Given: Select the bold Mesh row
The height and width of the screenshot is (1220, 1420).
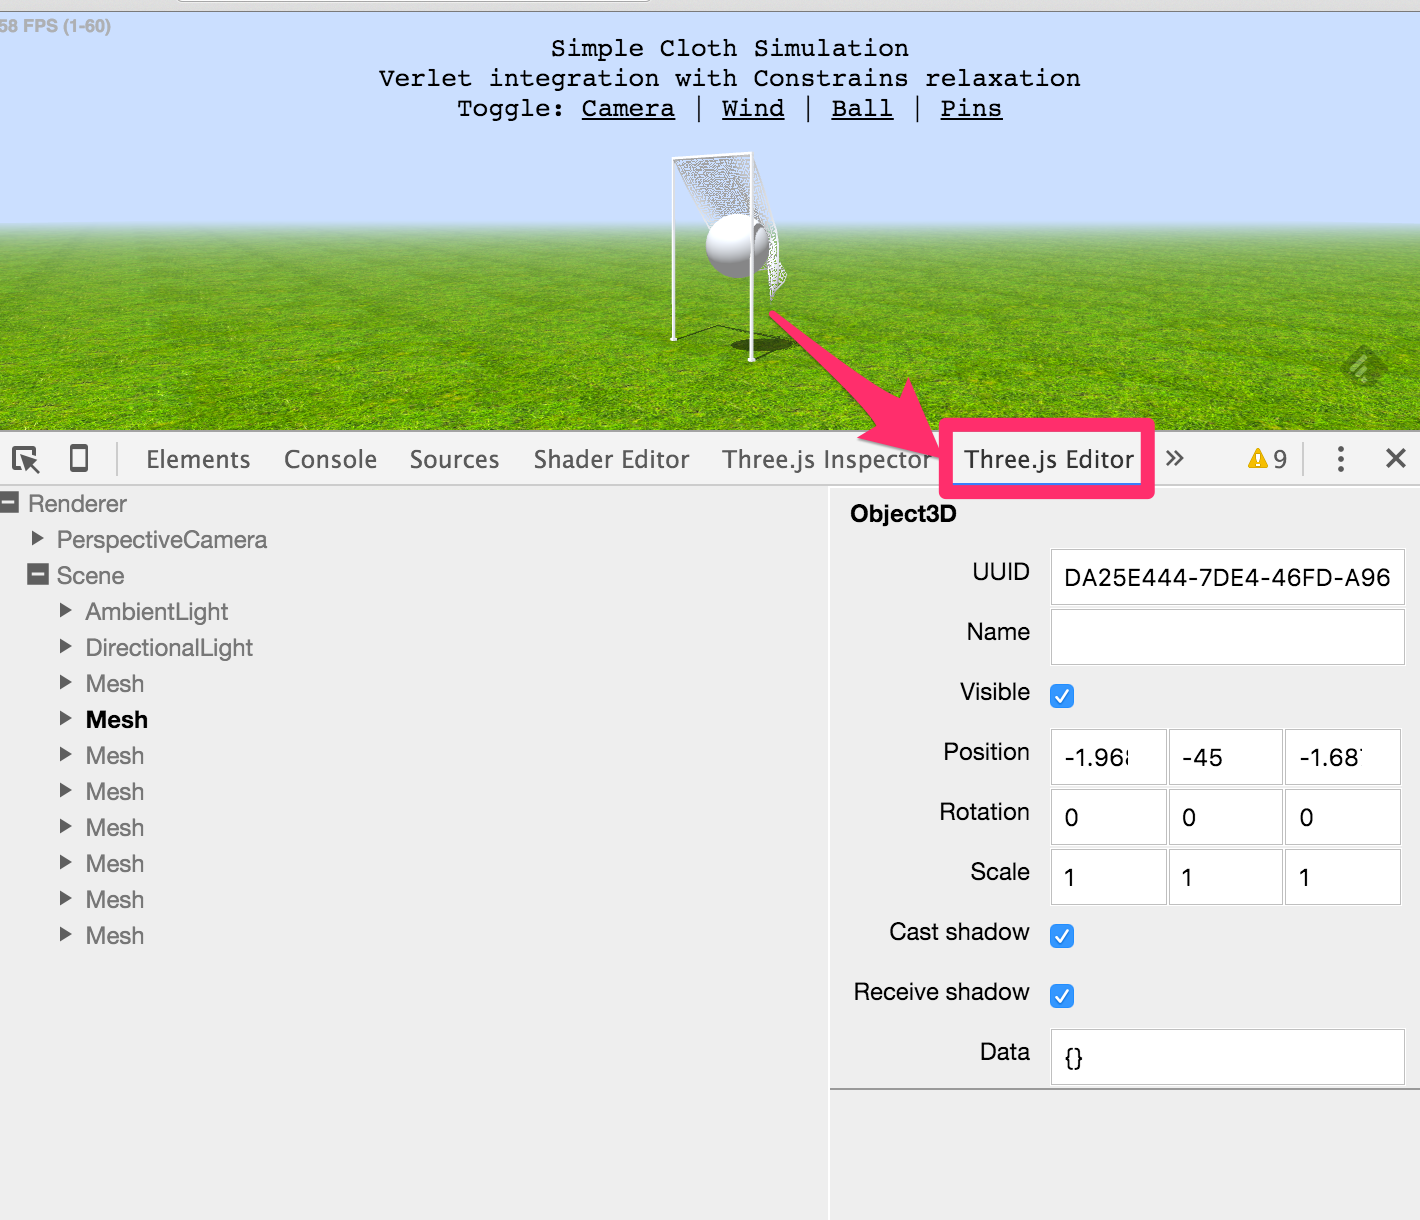Looking at the screenshot, I should pyautogui.click(x=116, y=719).
